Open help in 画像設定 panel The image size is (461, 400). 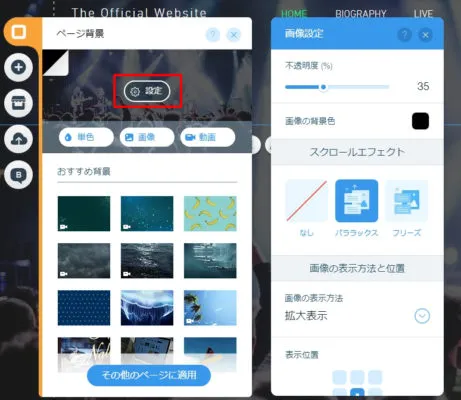pos(404,35)
